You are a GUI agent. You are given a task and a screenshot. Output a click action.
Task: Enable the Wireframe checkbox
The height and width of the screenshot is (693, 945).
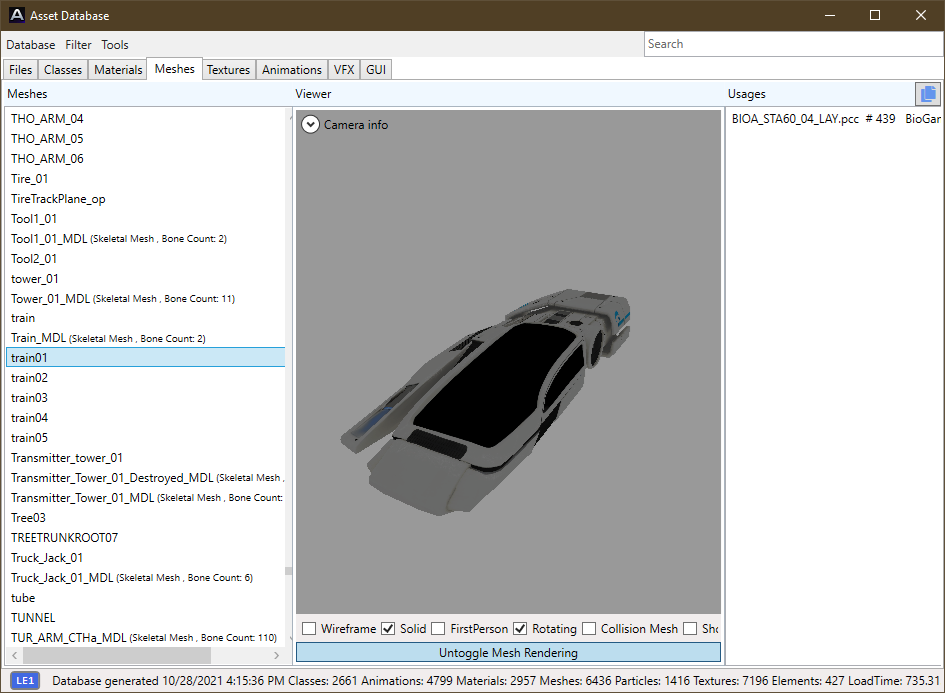(309, 629)
